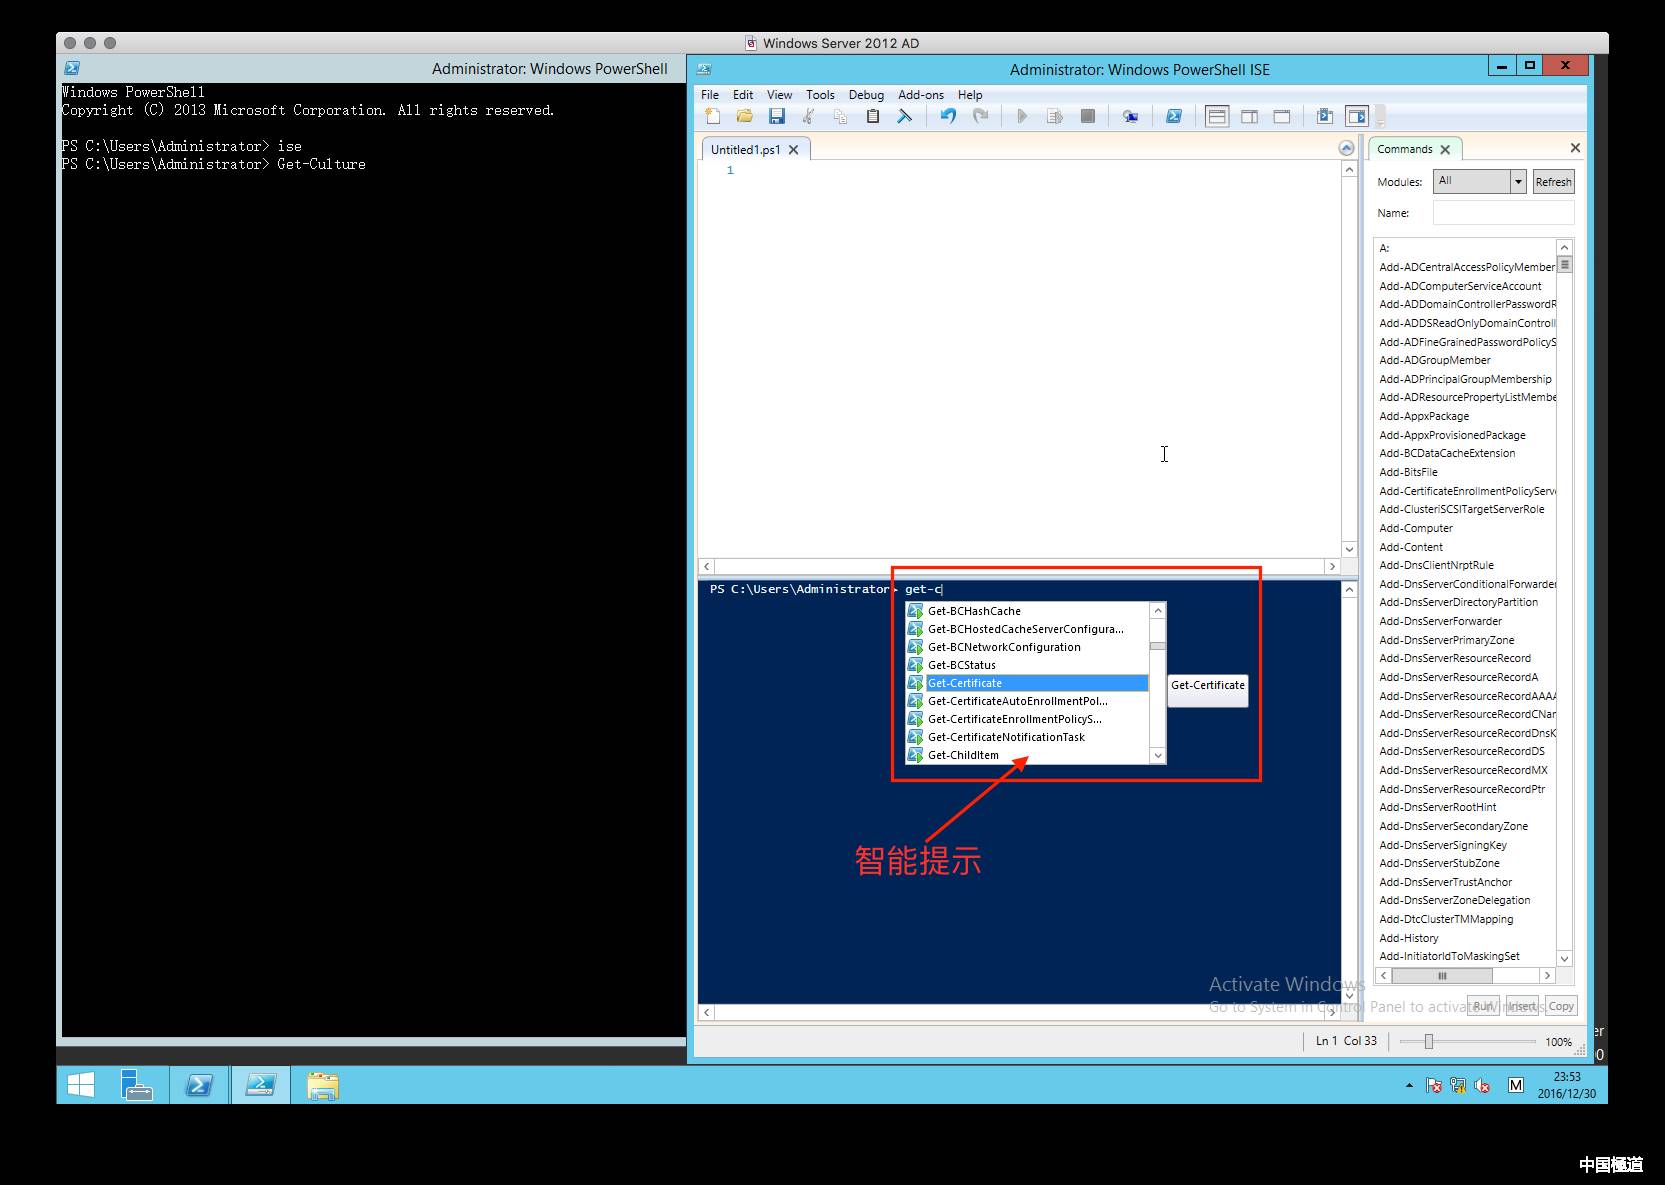1665x1185 pixels.
Task: Open the Debug menu
Action: [866, 95]
